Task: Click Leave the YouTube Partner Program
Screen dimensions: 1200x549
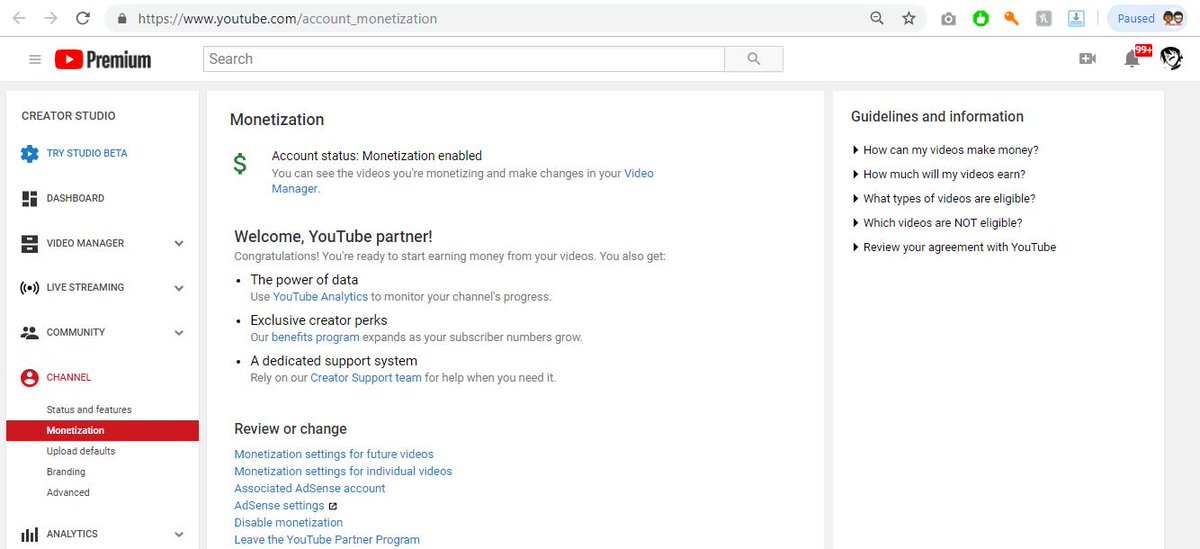Action: tap(327, 539)
